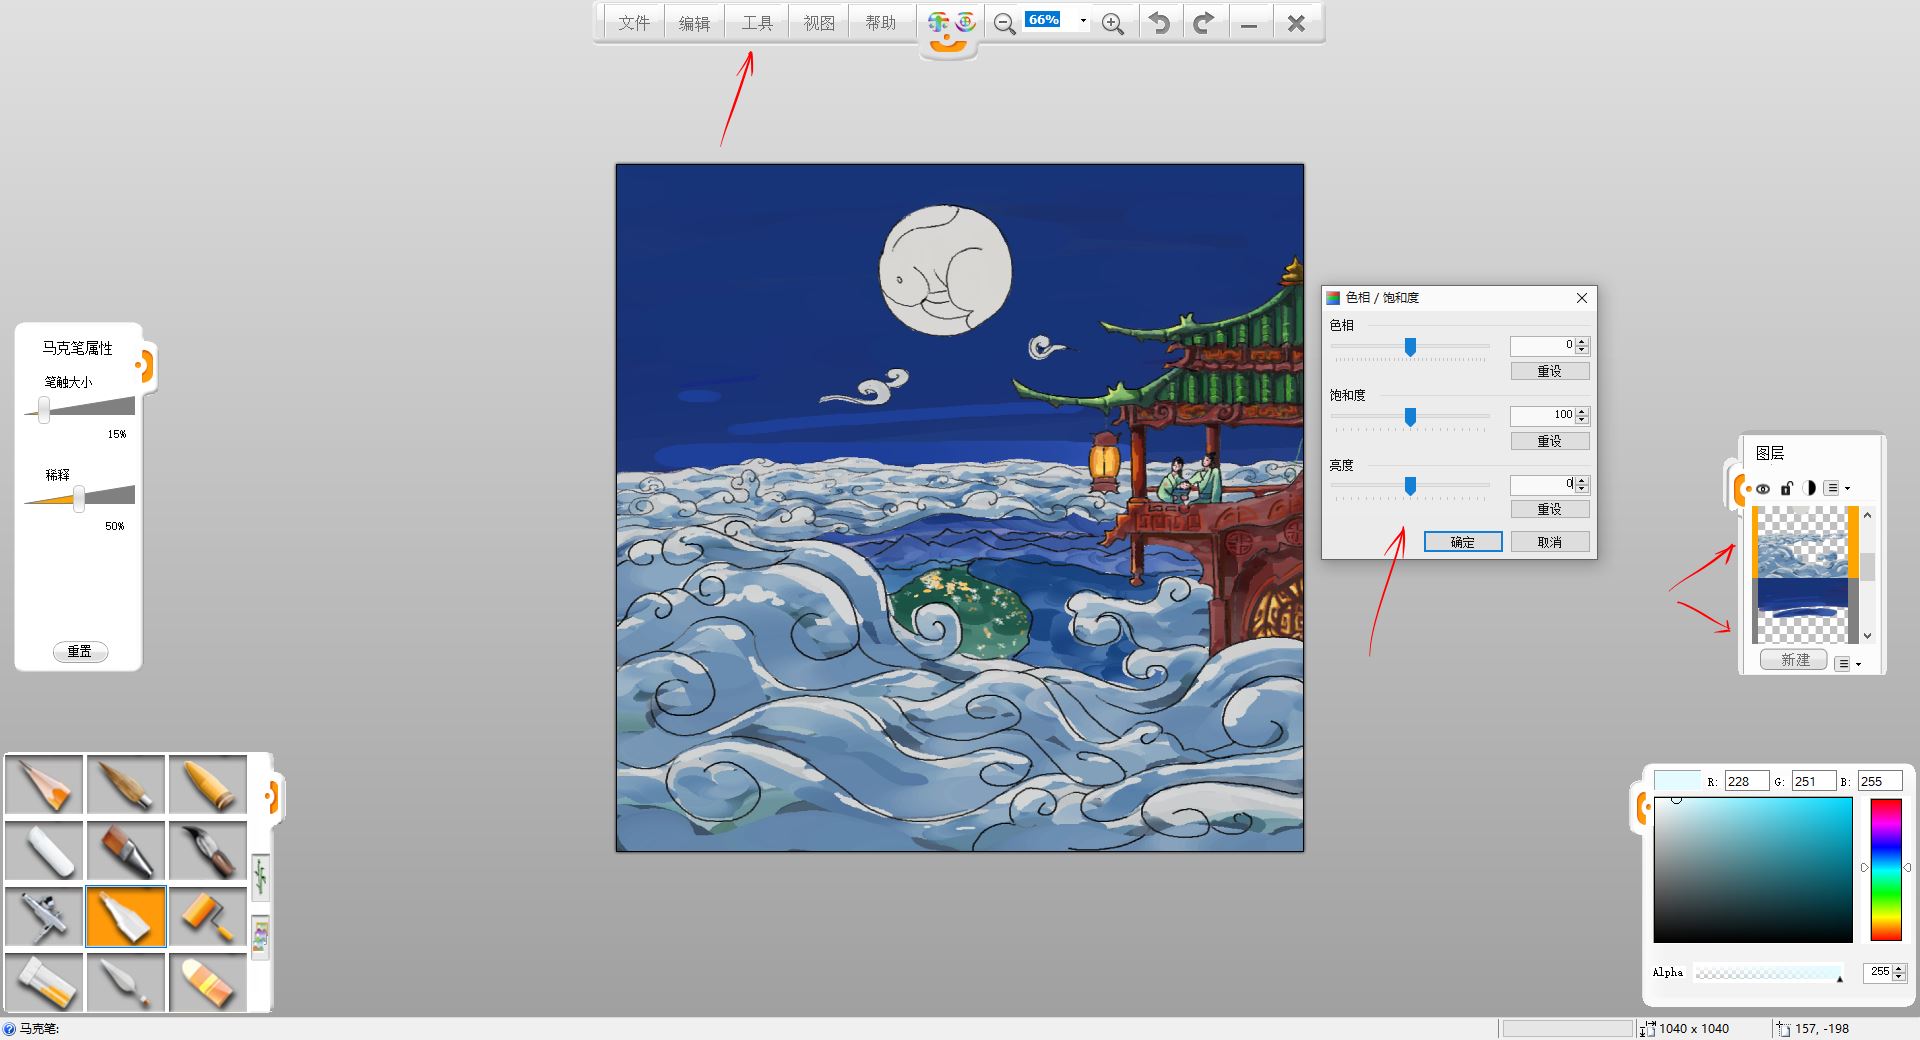Click the 饱和度 slider handle
Screen dimensions: 1920x1040
pyautogui.click(x=1410, y=416)
